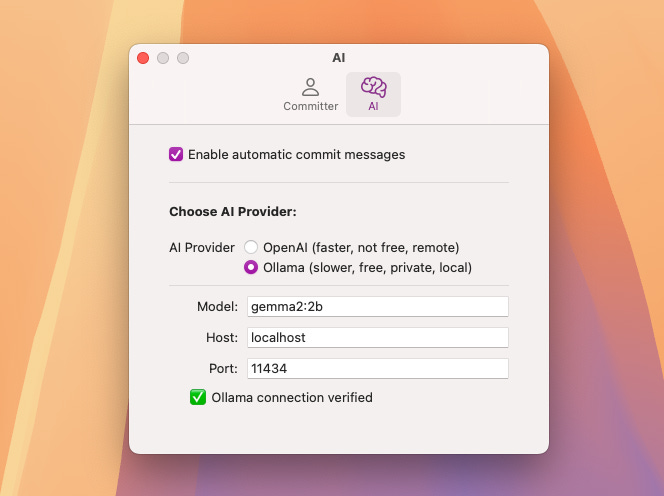Select the Ollama provider radio button
664x496 pixels.
[251, 267]
